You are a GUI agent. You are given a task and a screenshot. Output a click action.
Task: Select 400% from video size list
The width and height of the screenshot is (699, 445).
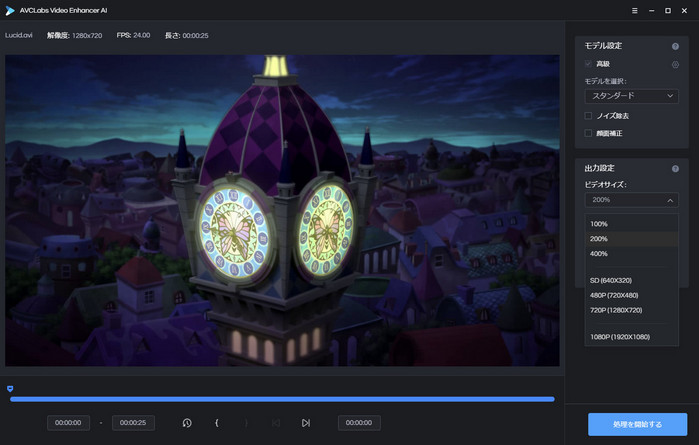tap(631, 254)
